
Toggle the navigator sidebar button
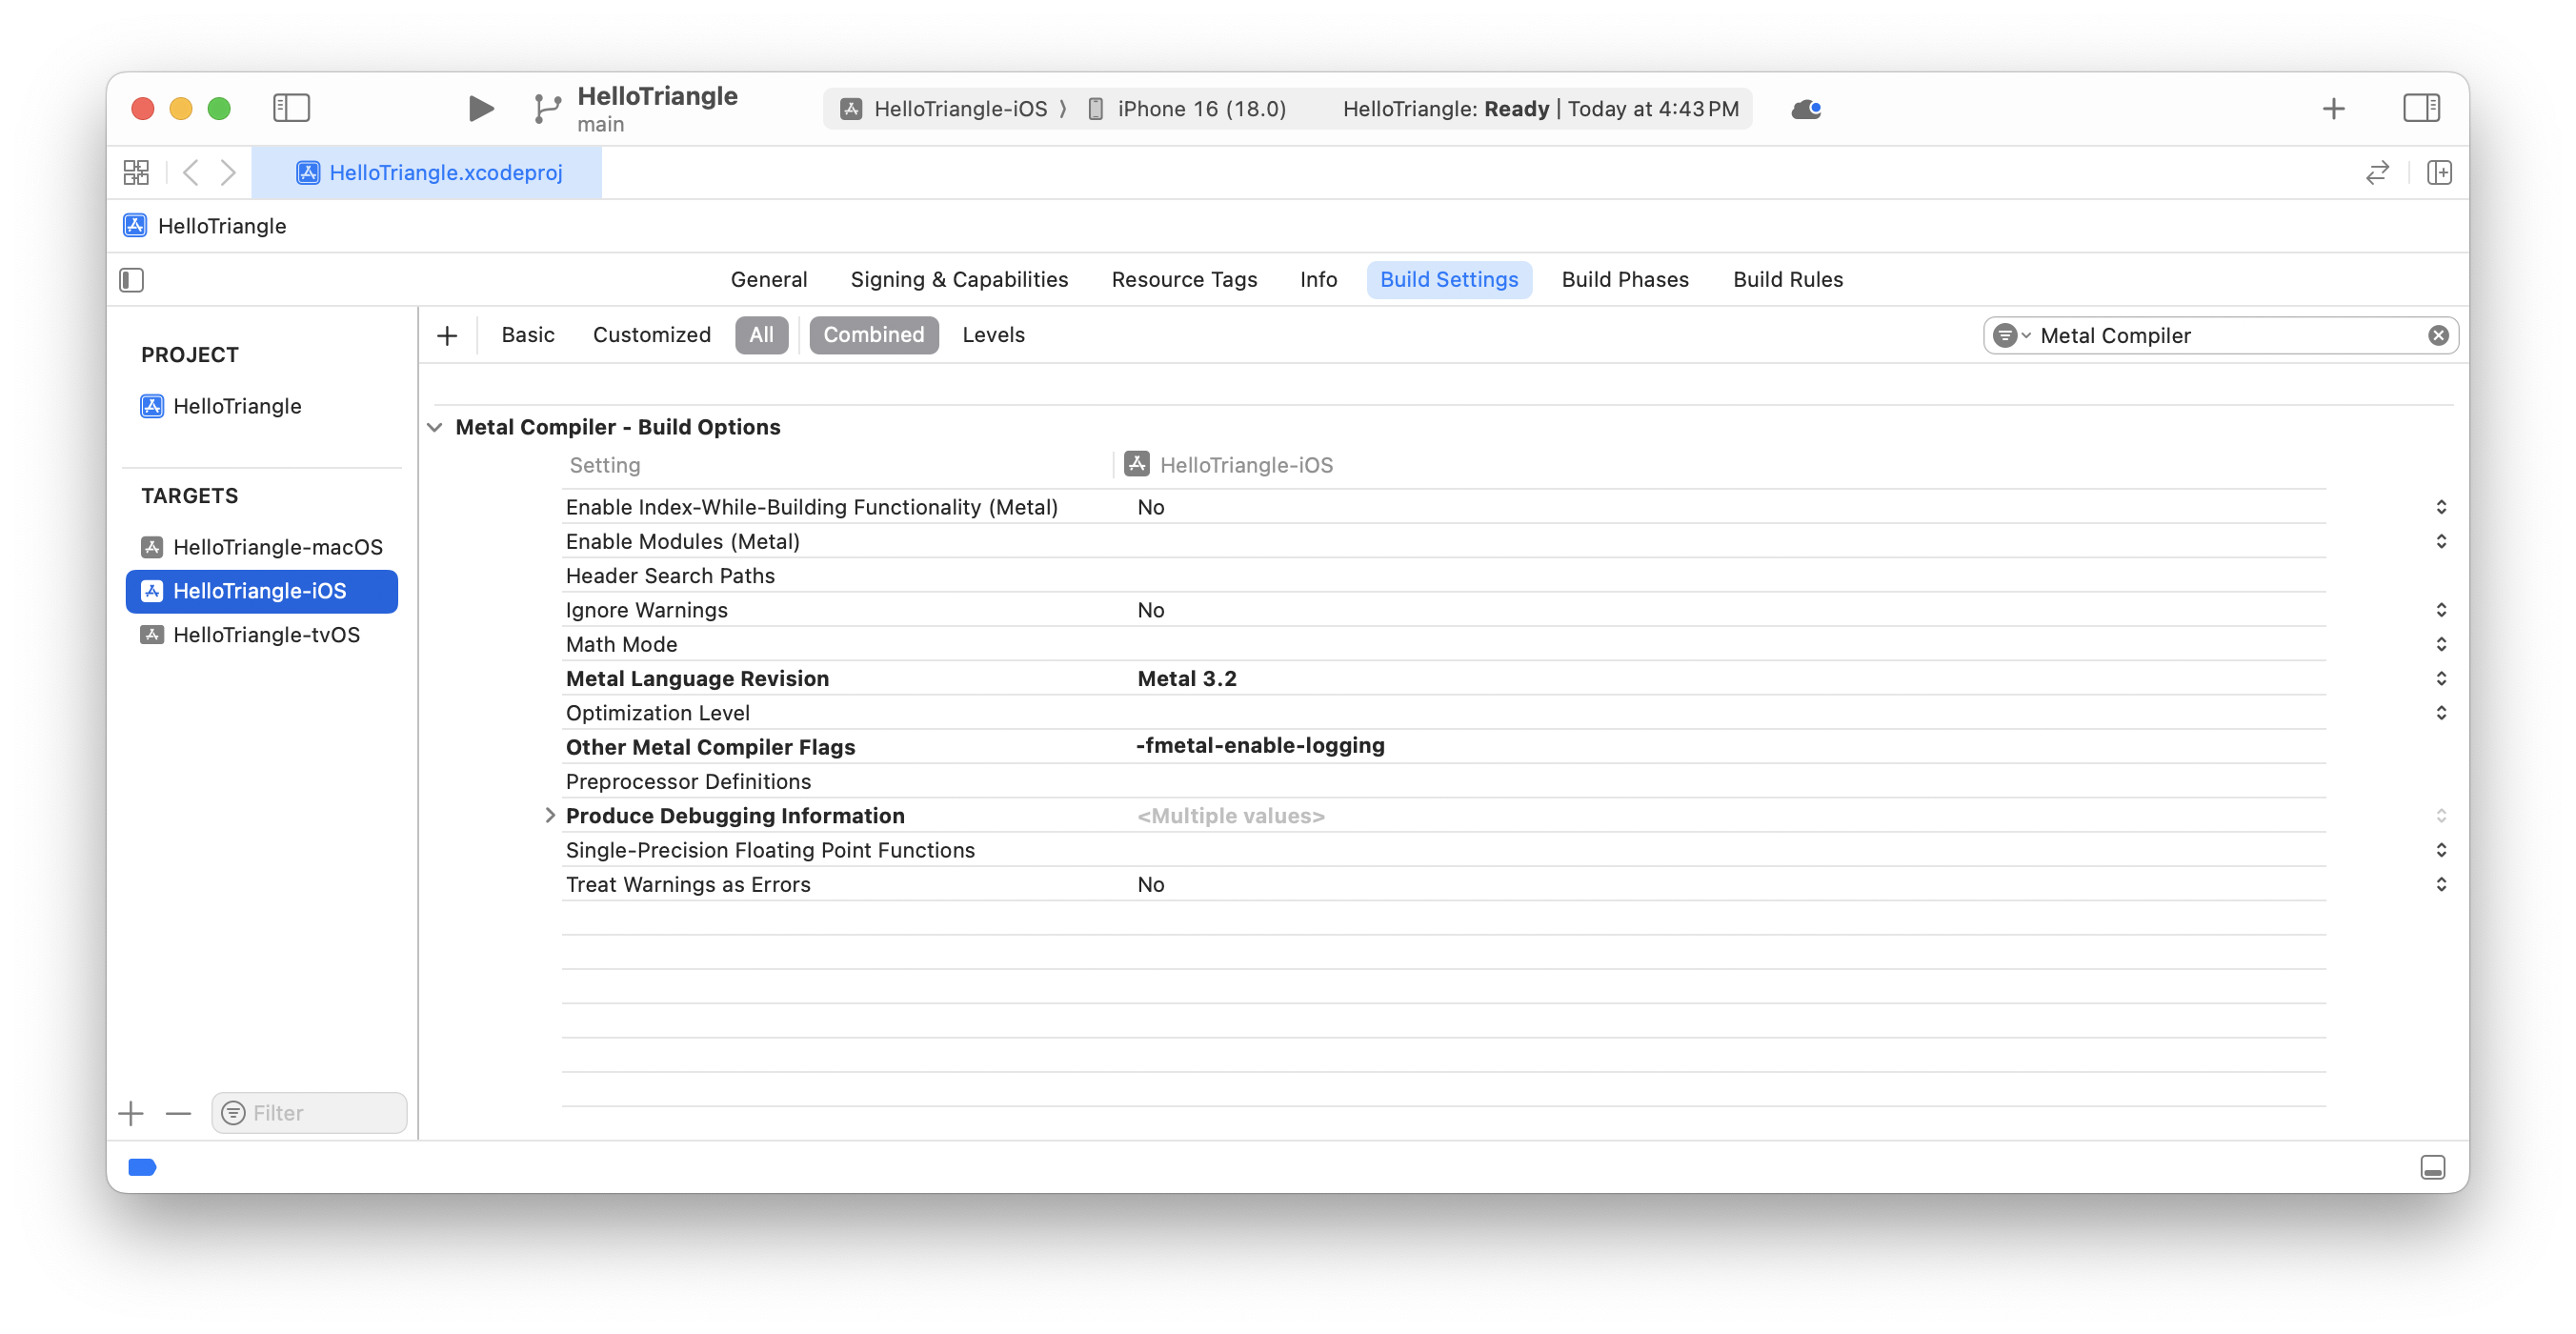pyautogui.click(x=291, y=108)
